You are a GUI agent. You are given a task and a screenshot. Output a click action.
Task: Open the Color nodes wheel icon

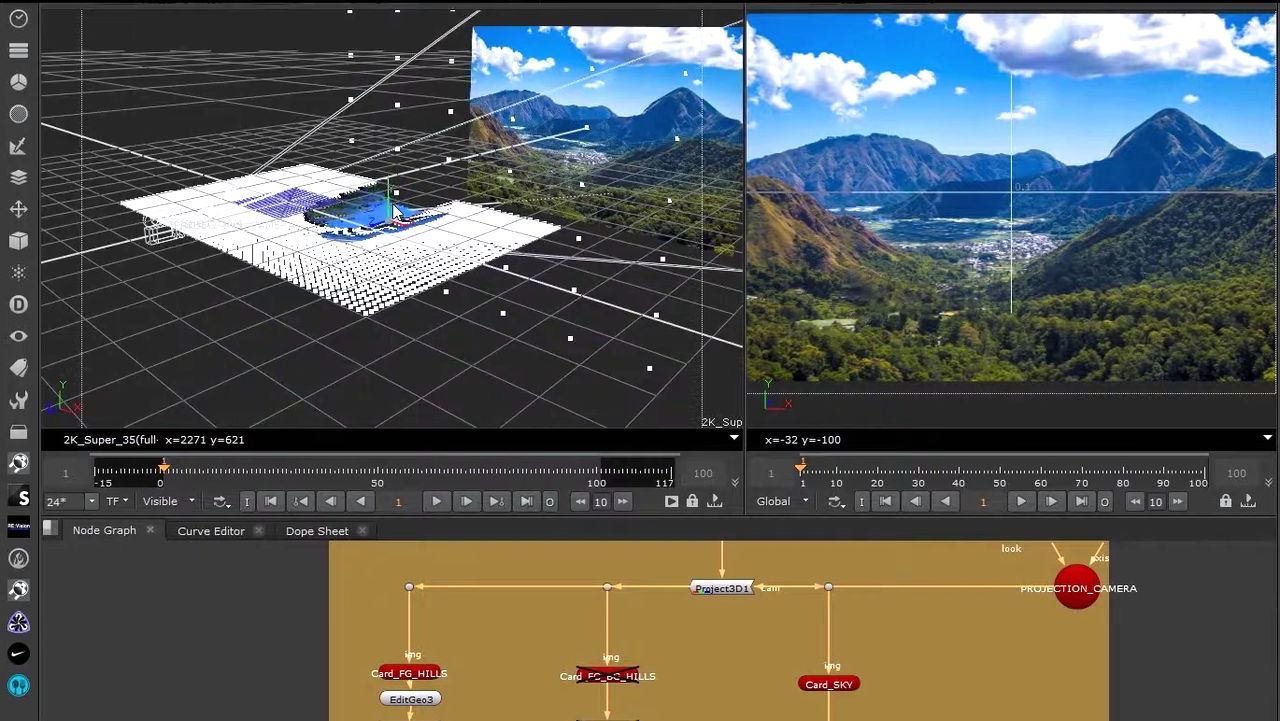(x=18, y=82)
